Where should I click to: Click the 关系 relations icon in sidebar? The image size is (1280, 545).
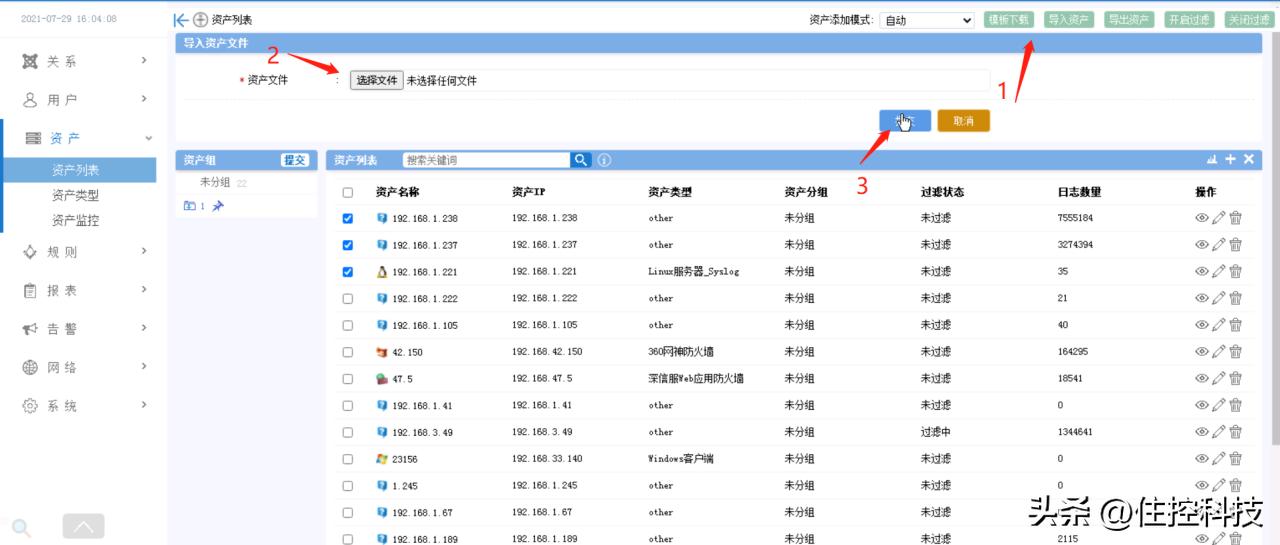click(31, 61)
